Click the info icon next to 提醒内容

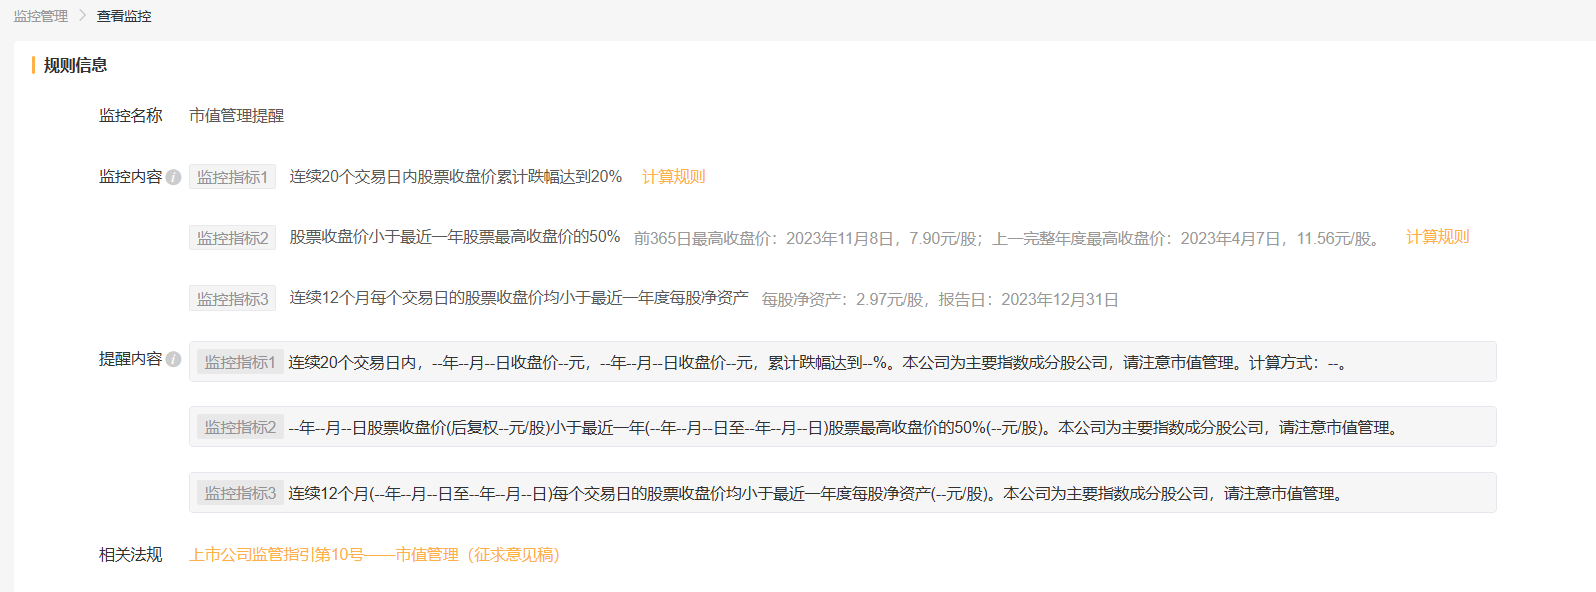click(x=174, y=359)
